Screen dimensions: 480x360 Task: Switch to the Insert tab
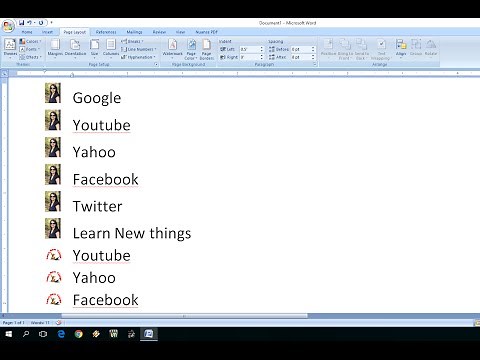click(47, 32)
